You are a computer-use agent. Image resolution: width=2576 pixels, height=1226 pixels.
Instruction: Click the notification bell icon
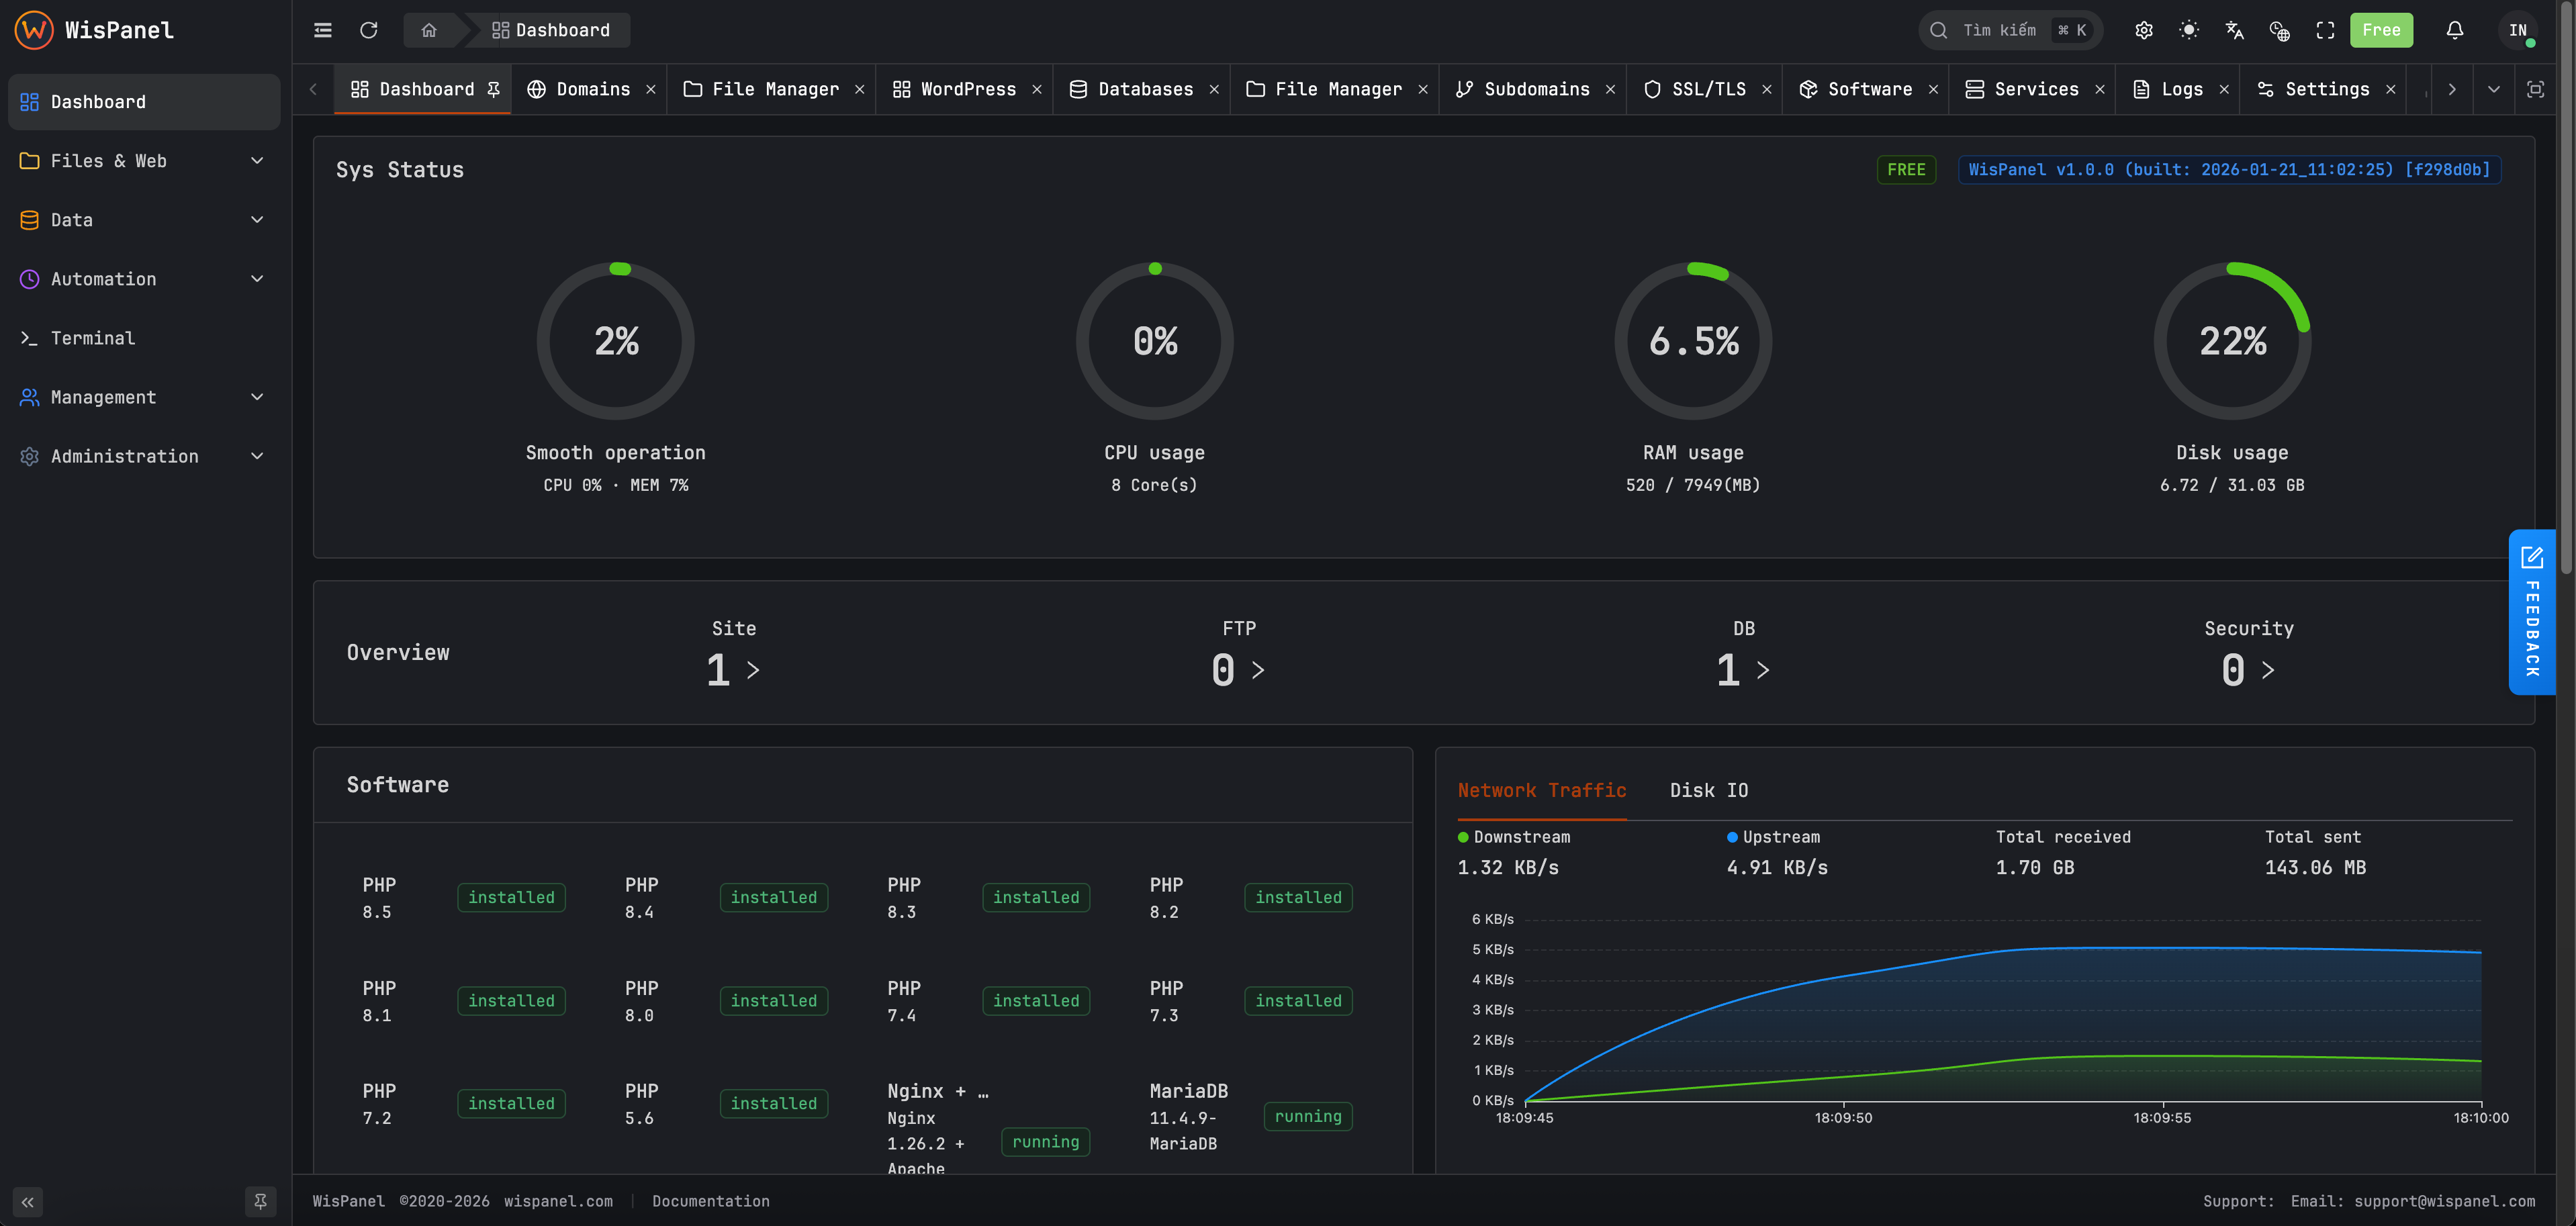pyautogui.click(x=2455, y=30)
